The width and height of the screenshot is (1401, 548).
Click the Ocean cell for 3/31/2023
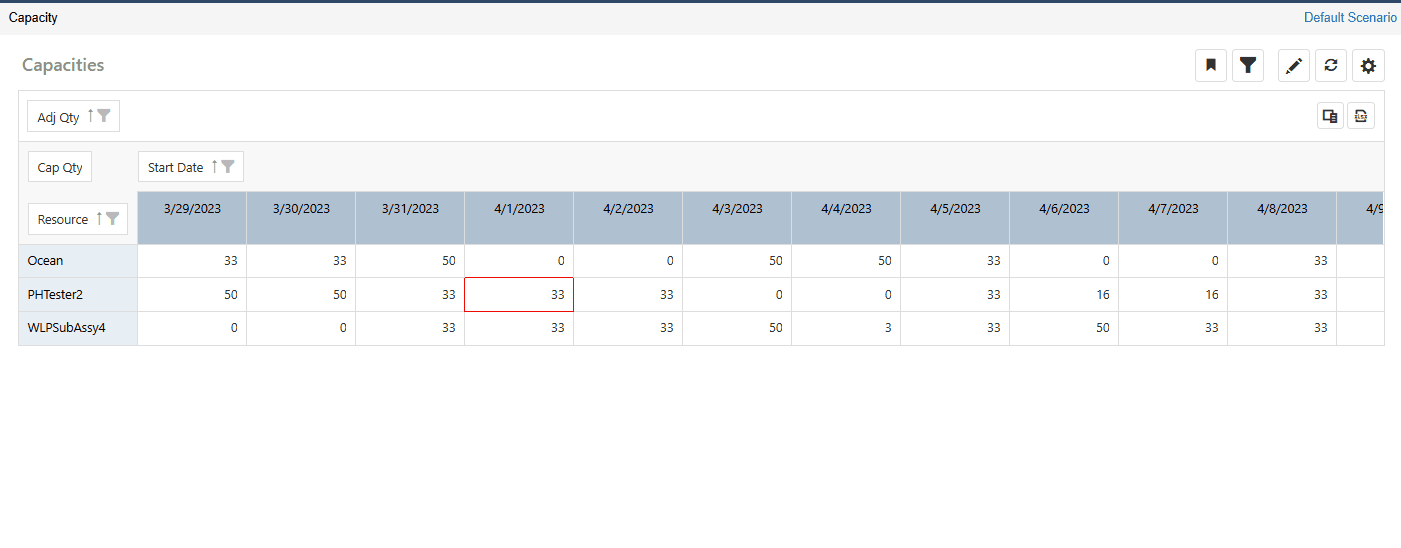point(410,261)
